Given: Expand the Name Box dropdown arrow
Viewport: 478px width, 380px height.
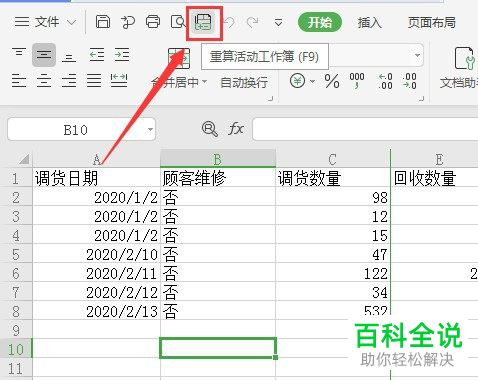Looking at the screenshot, I should [x=150, y=129].
